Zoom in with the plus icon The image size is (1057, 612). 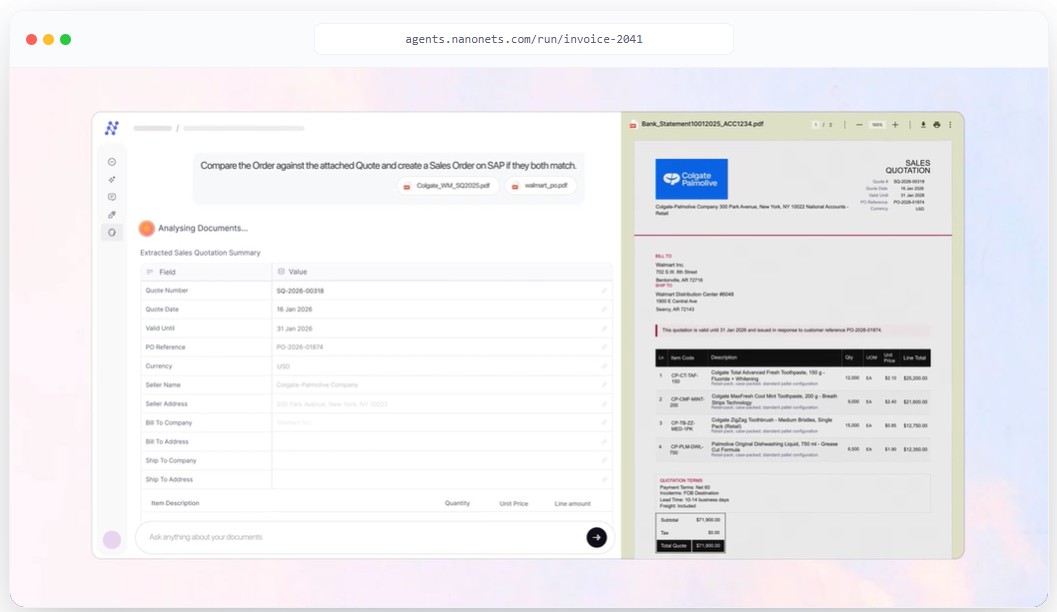click(895, 125)
